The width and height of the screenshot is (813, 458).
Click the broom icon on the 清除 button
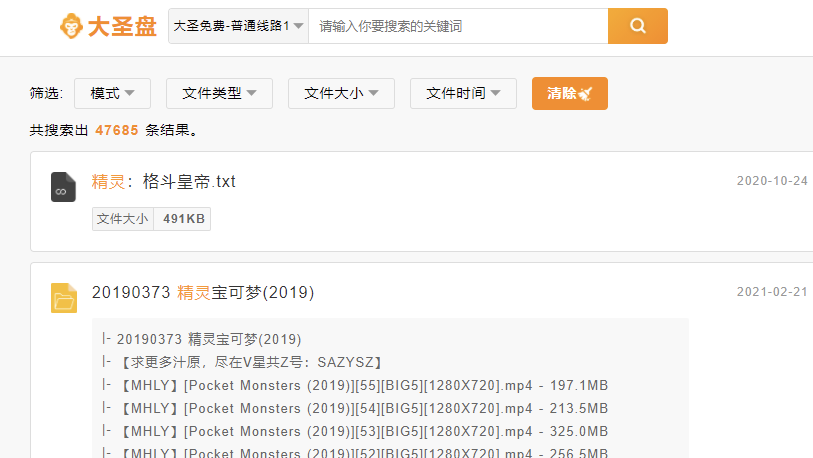tap(587, 93)
